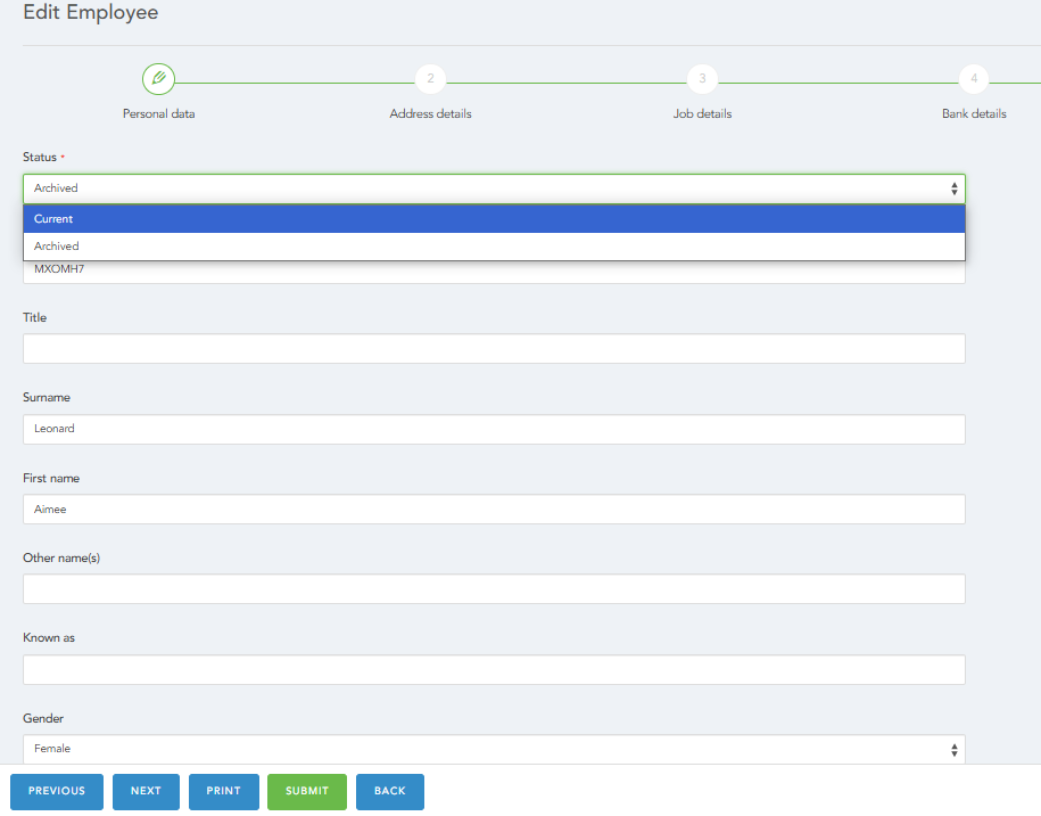
Task: Jump to step 3 circle, Job details
Action: coord(702,78)
